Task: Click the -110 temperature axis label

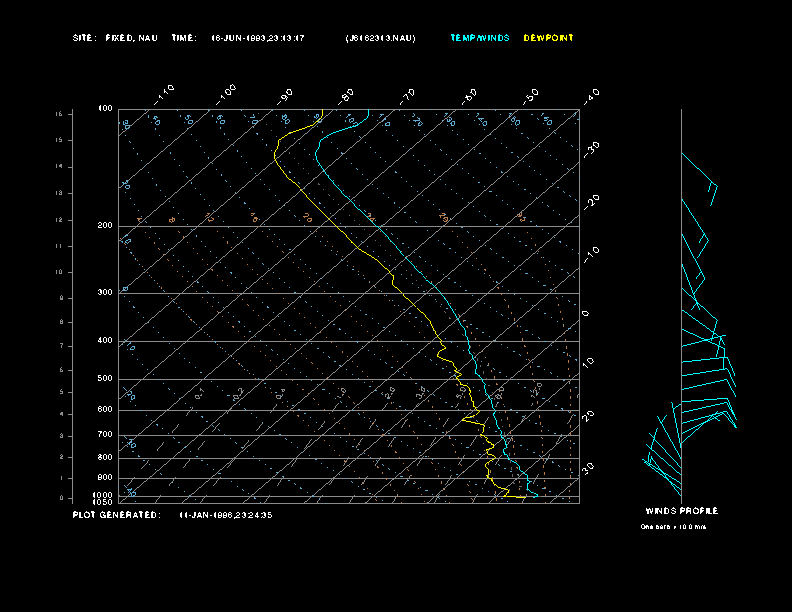Action: click(x=166, y=93)
